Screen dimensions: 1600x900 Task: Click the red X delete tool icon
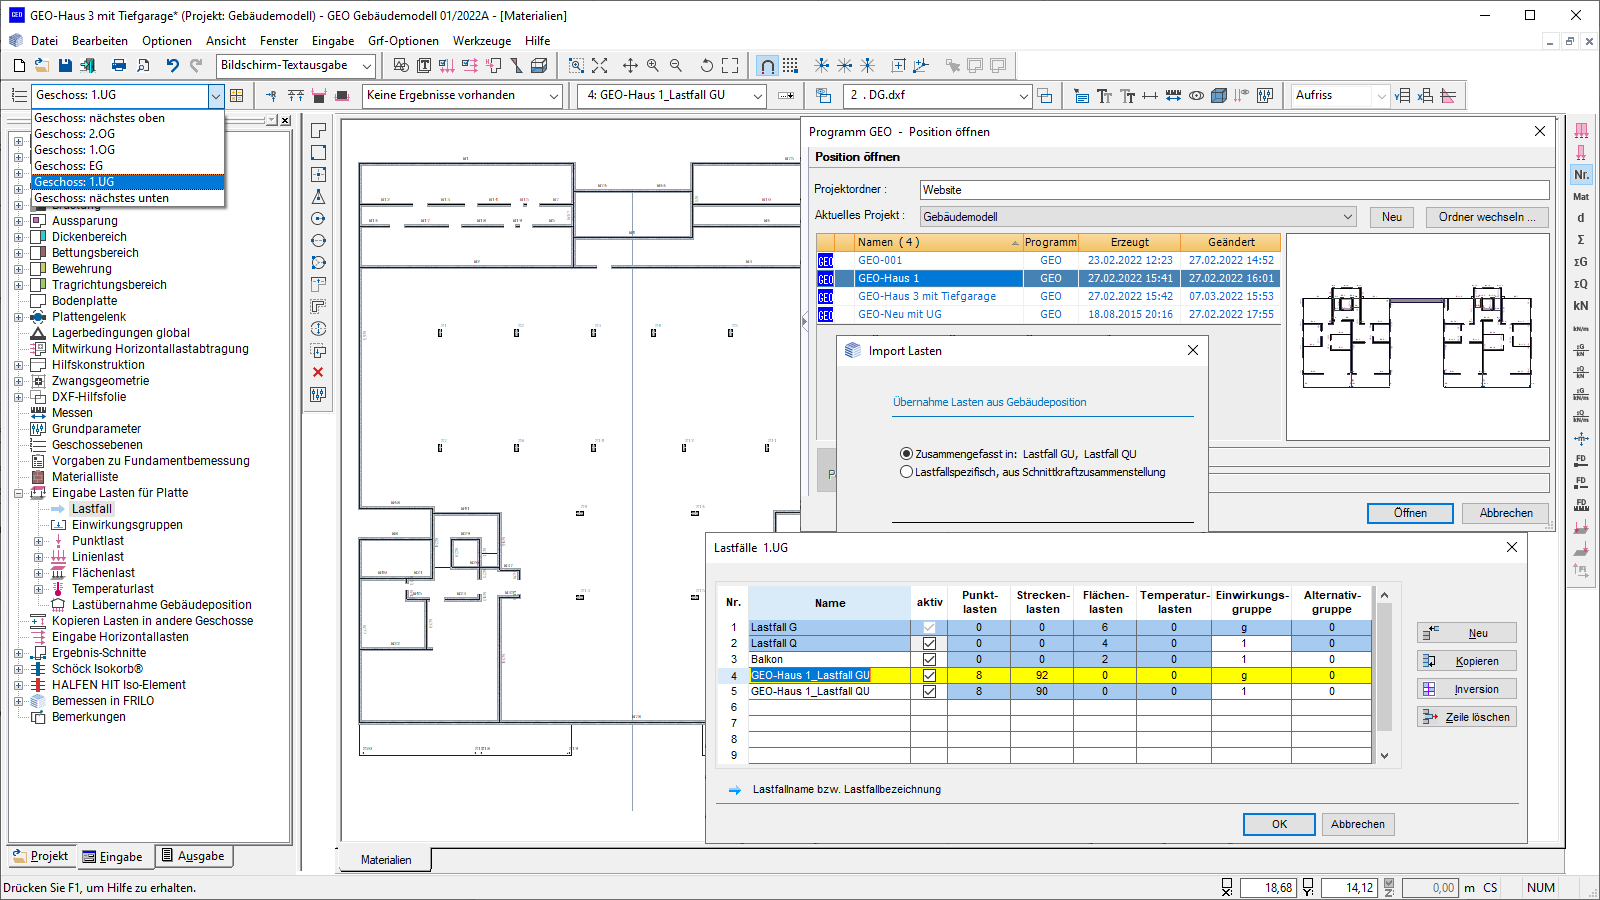click(x=318, y=372)
